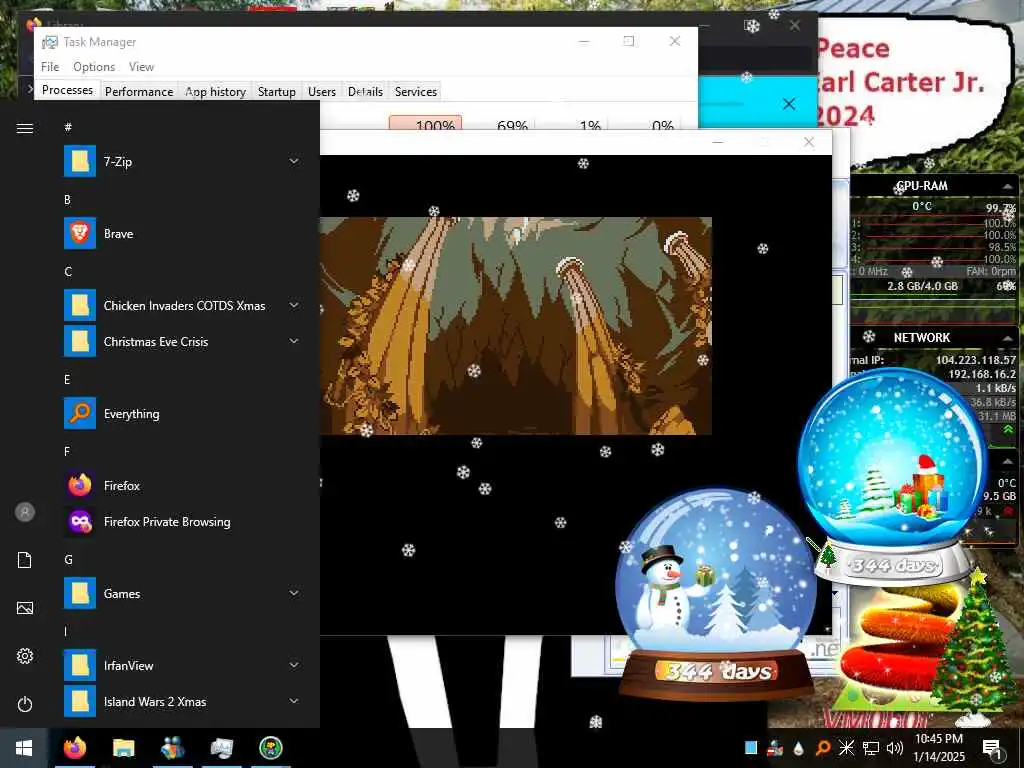Image resolution: width=1024 pixels, height=768 pixels.
Task: Switch to the Services tab
Action: click(x=416, y=91)
